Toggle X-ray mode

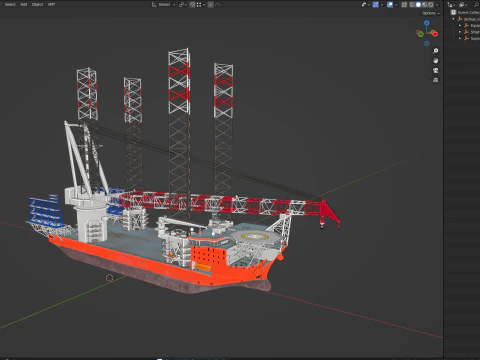(404, 5)
